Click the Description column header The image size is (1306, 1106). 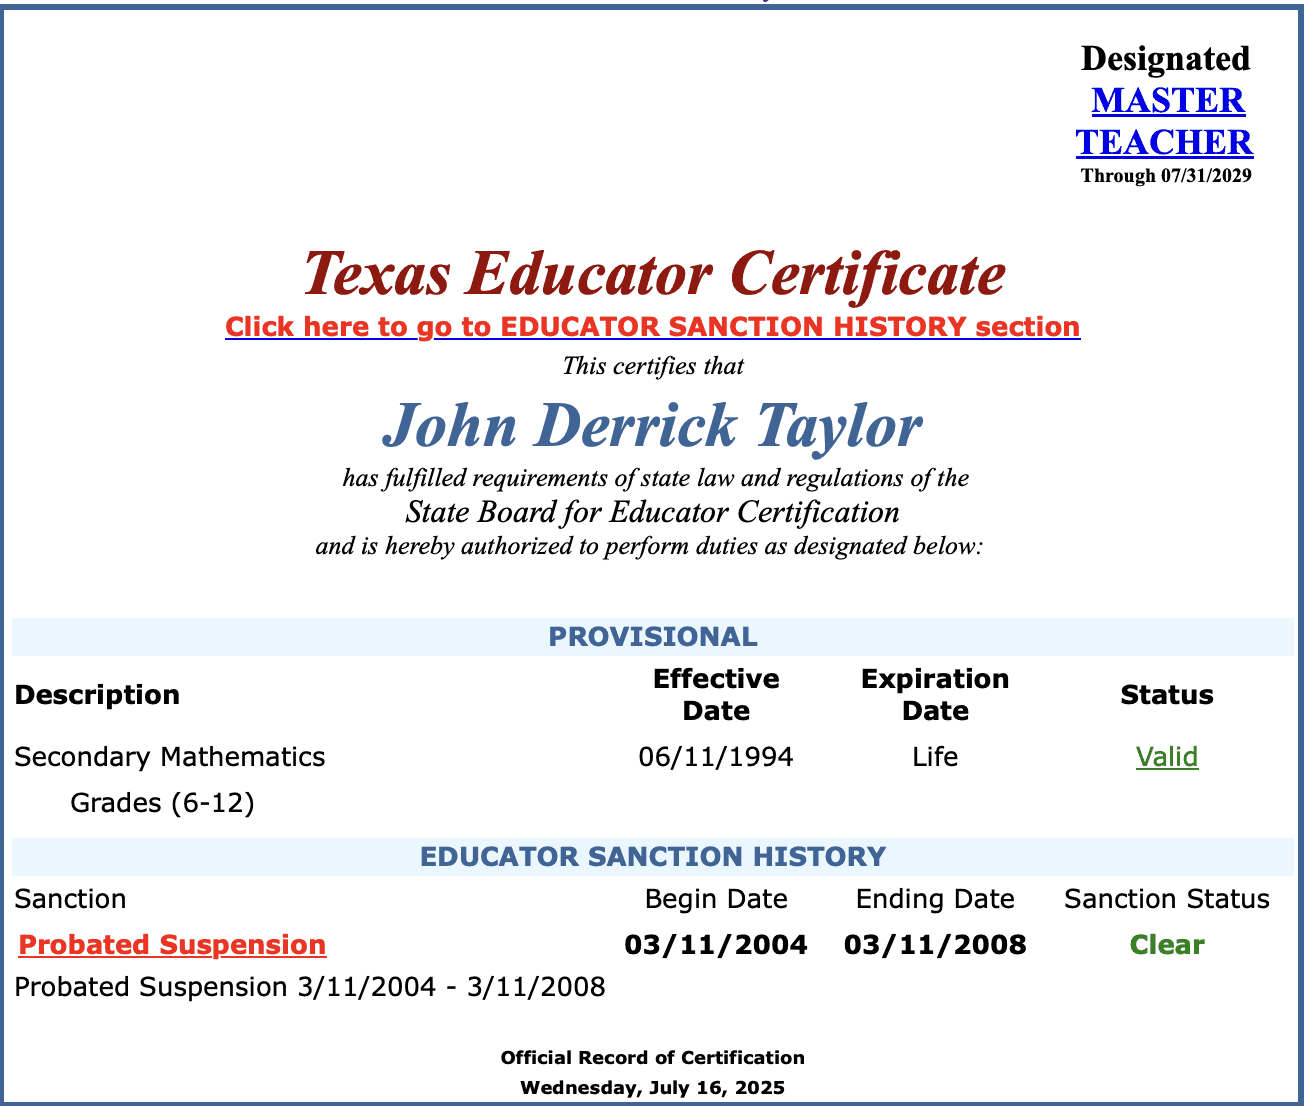97,695
